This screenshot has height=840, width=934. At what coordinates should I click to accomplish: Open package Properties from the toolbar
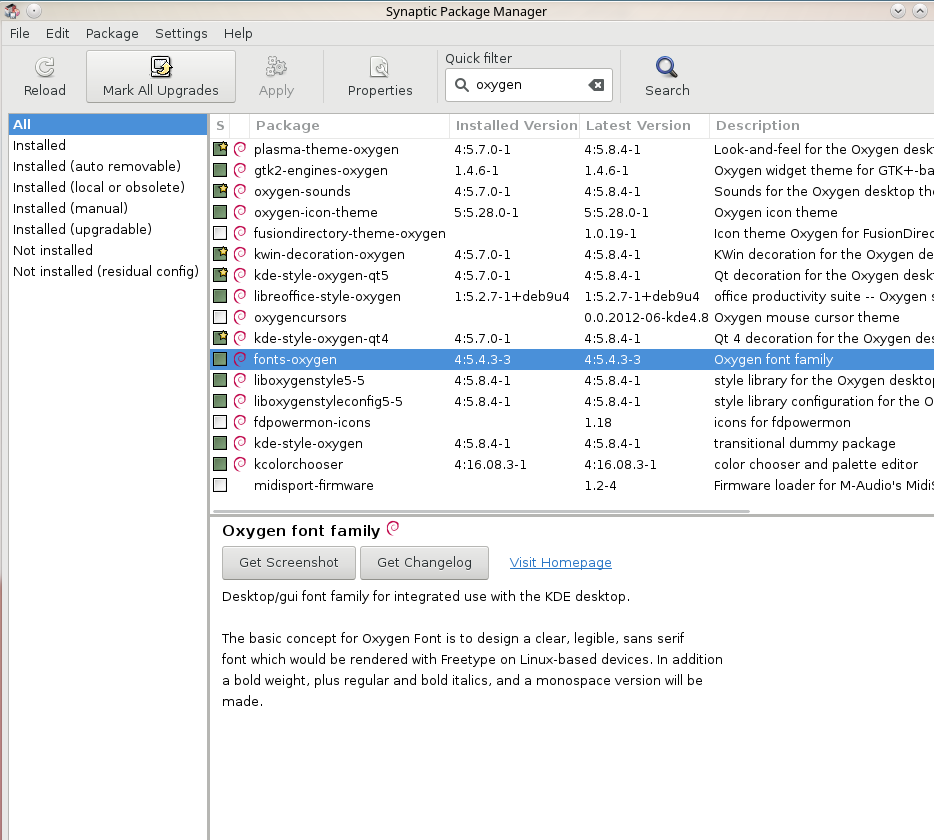click(x=380, y=68)
